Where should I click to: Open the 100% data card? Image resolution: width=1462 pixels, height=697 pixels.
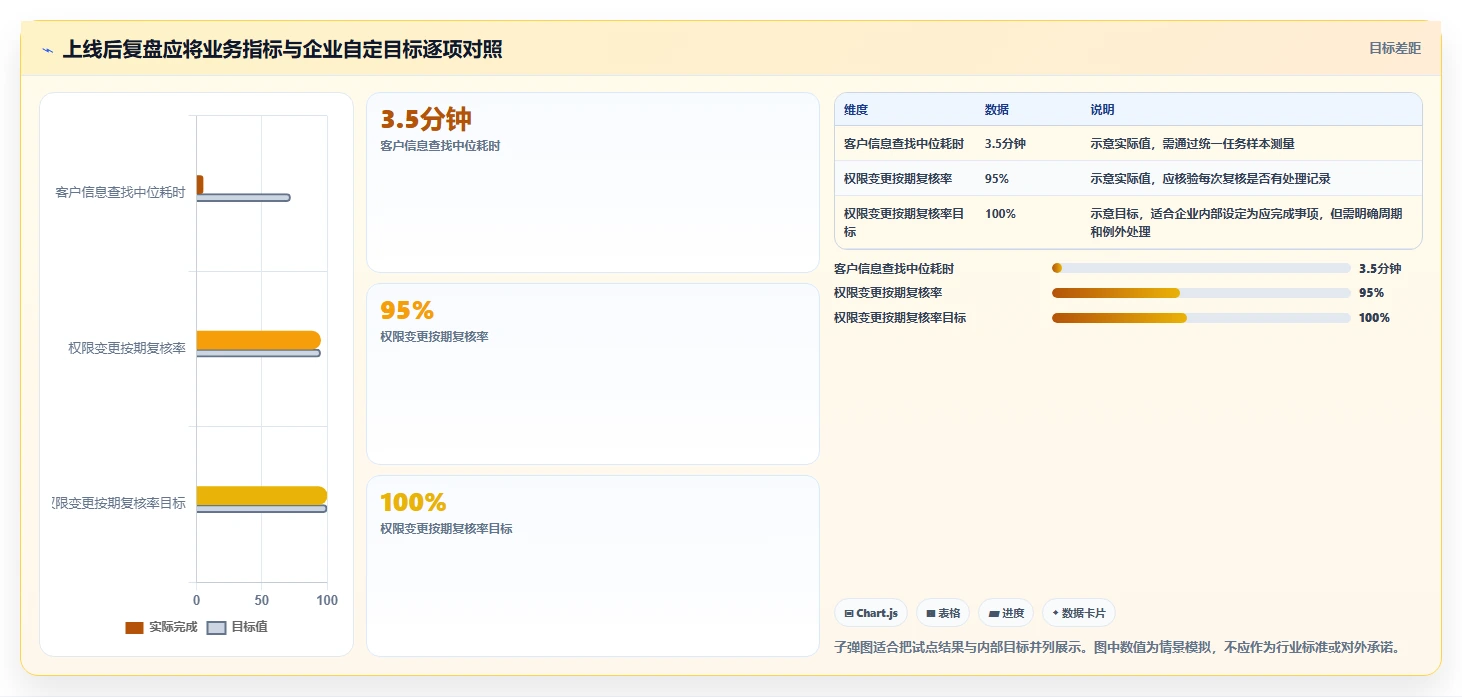tap(593, 566)
